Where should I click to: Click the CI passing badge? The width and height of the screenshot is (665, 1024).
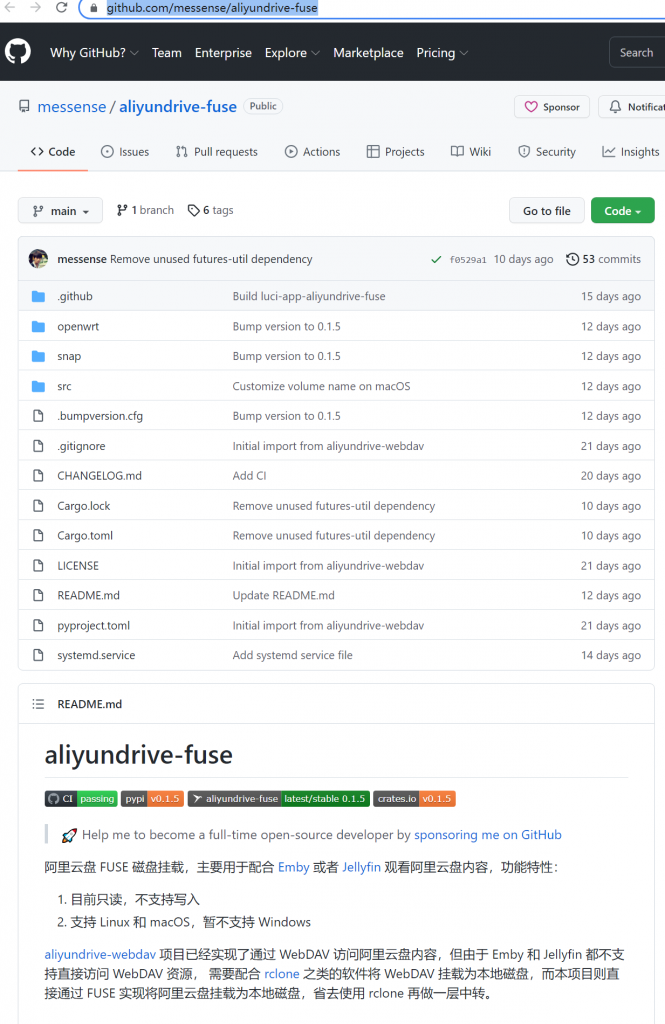[81, 799]
